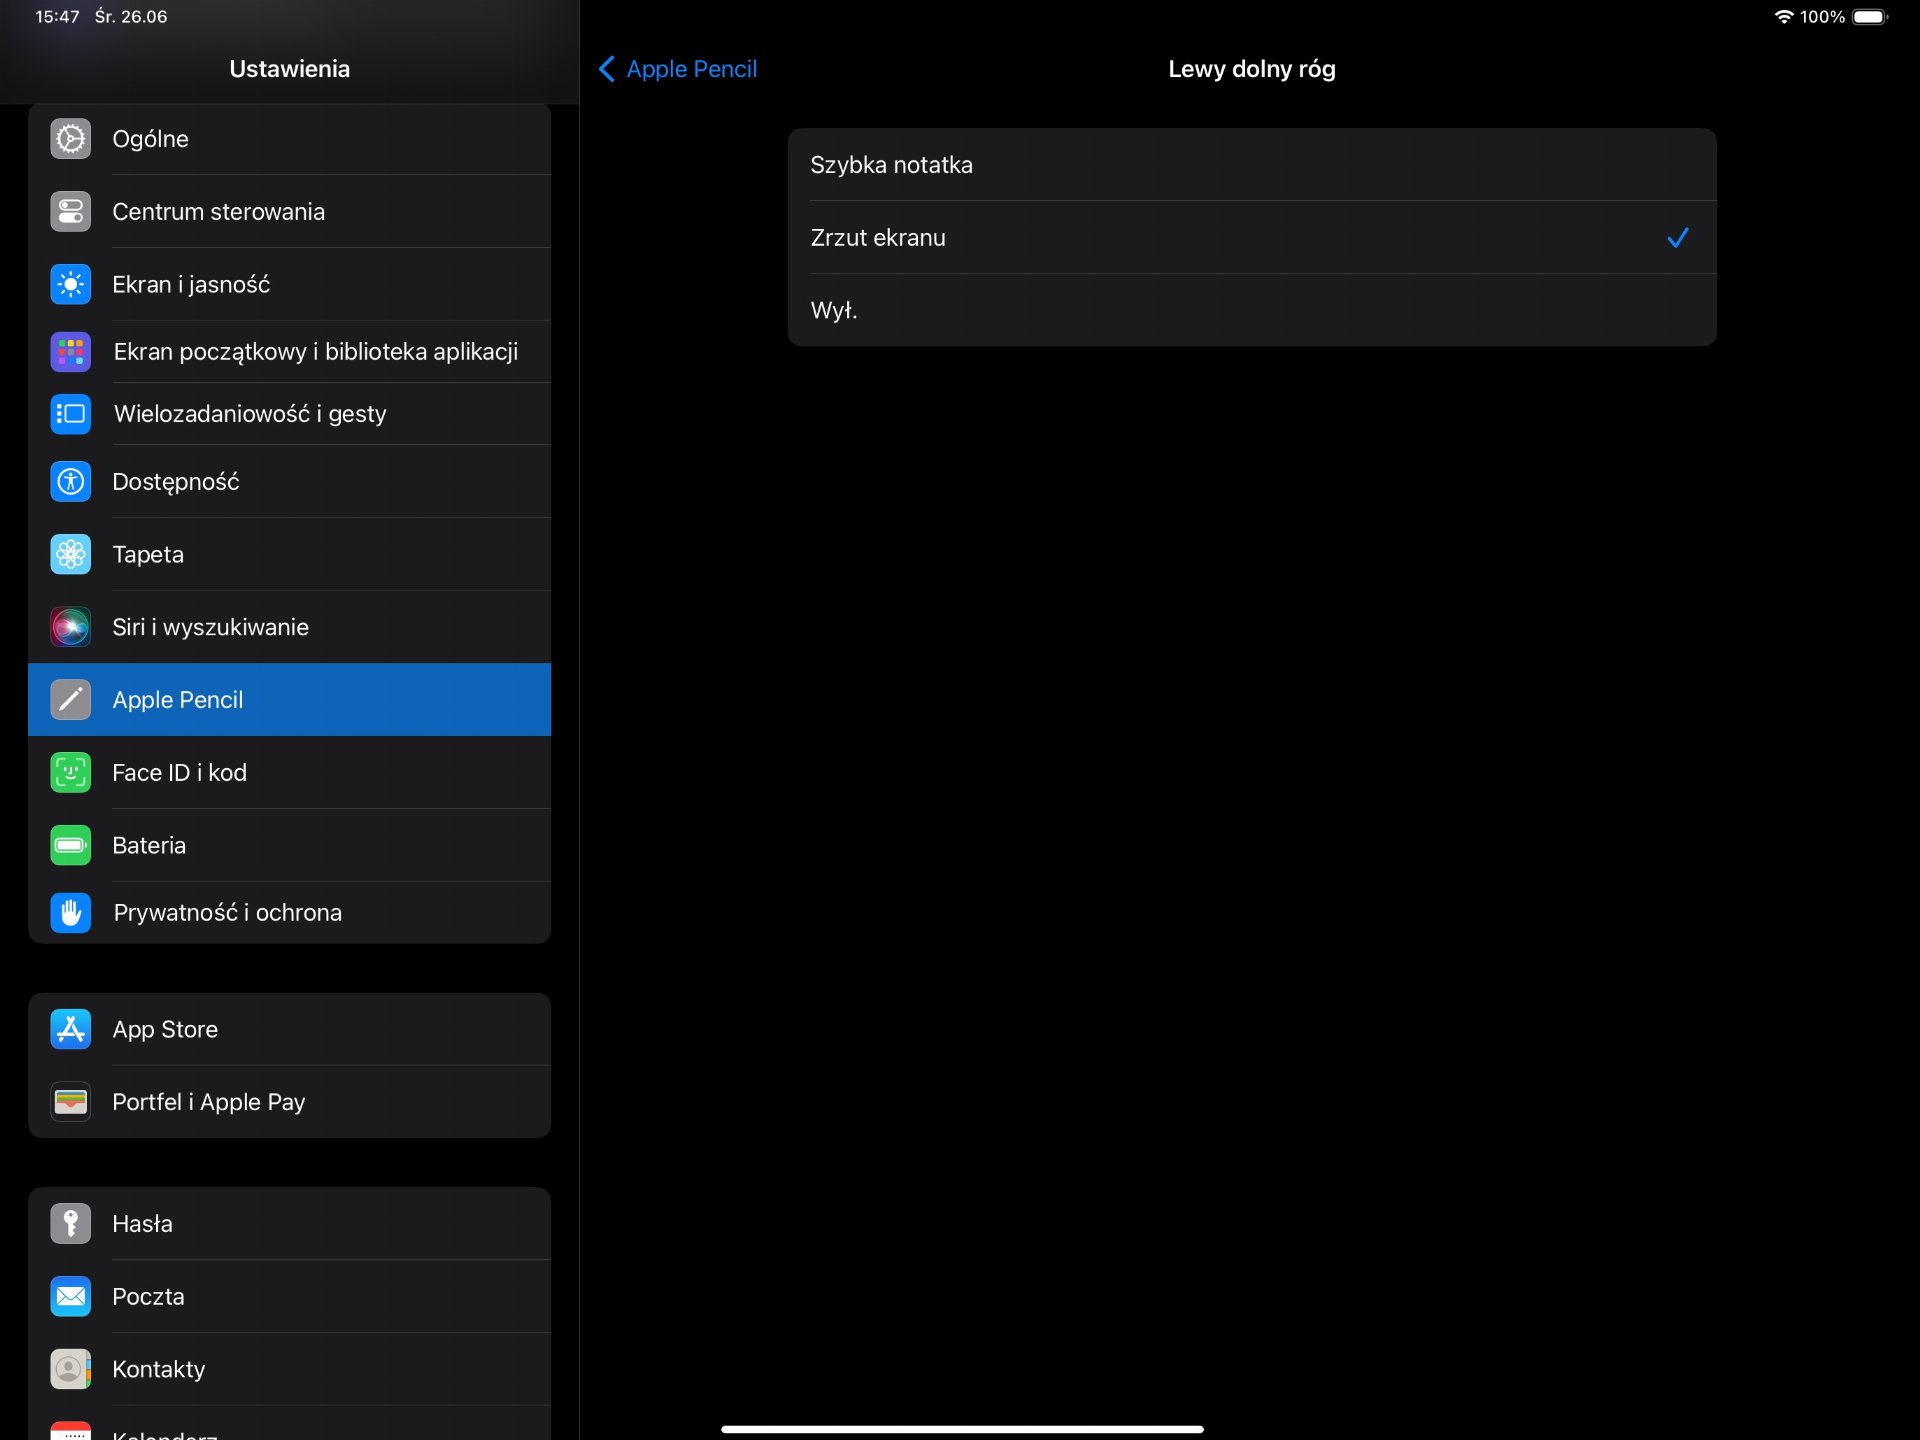Go back to Apple Pencil settings
The height and width of the screenshot is (1440, 1920).
(x=678, y=69)
